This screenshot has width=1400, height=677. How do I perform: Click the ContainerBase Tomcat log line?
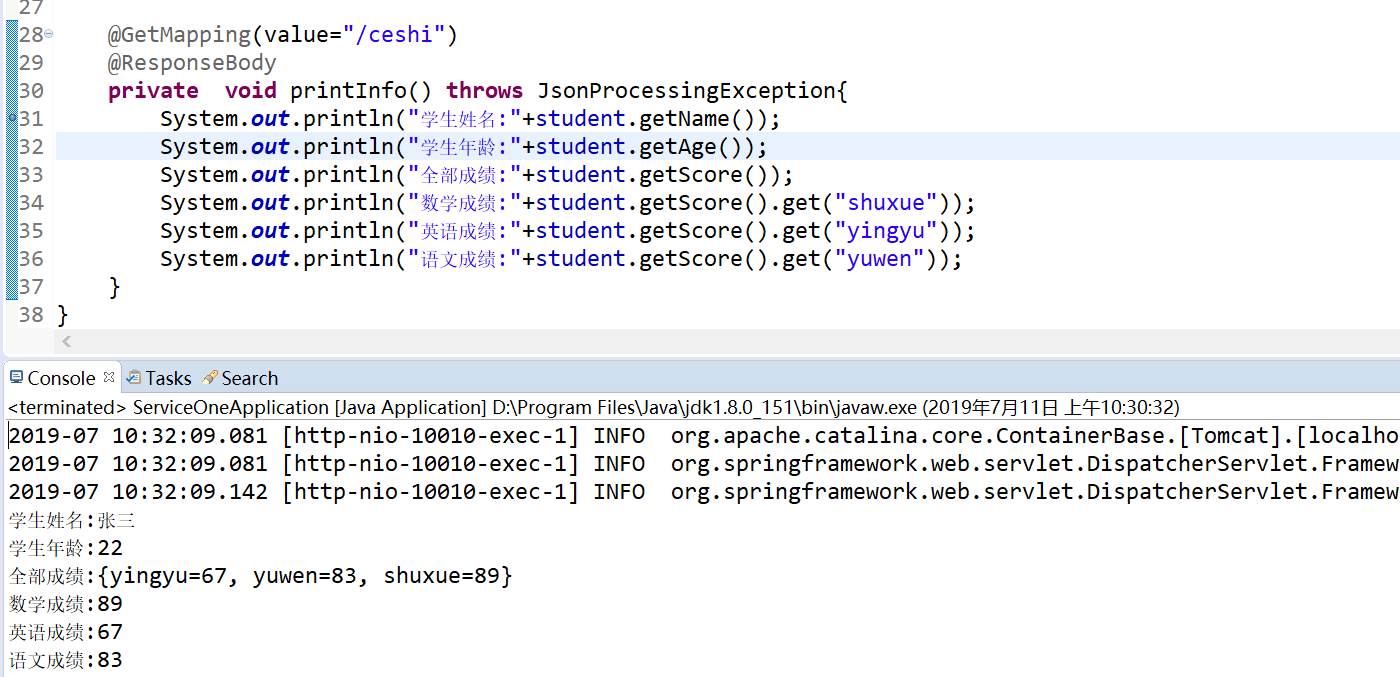pos(703,436)
